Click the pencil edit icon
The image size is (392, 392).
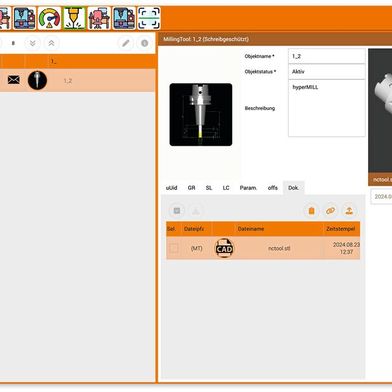(126, 43)
